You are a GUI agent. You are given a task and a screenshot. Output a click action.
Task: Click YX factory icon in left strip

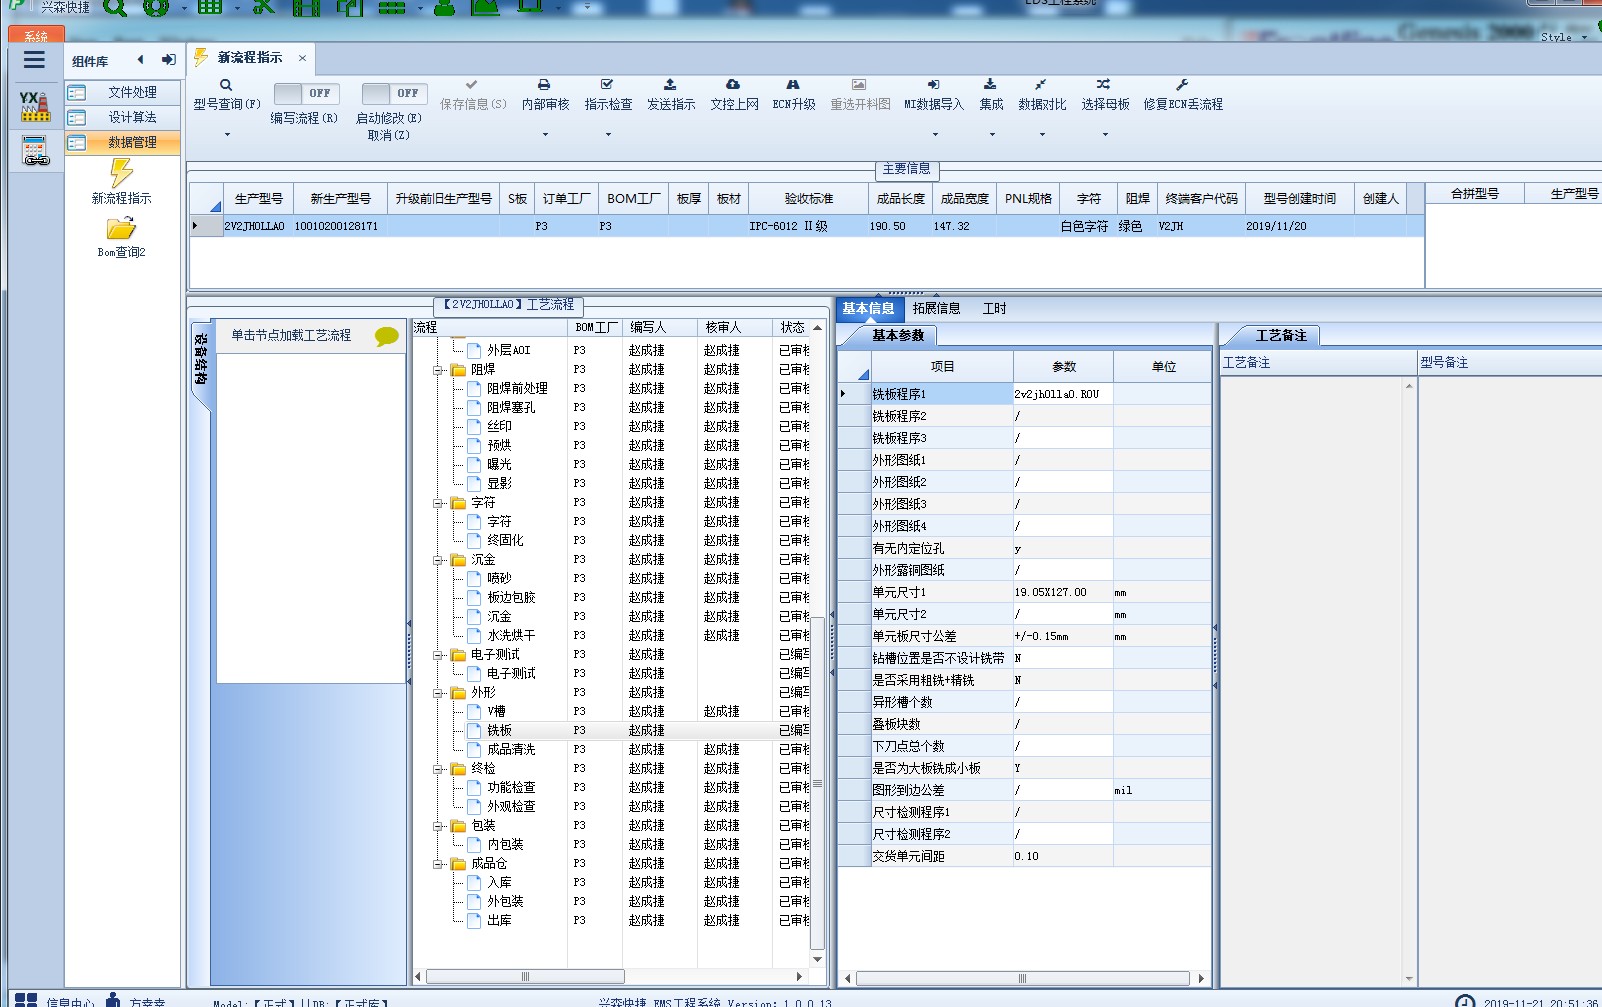tap(35, 106)
